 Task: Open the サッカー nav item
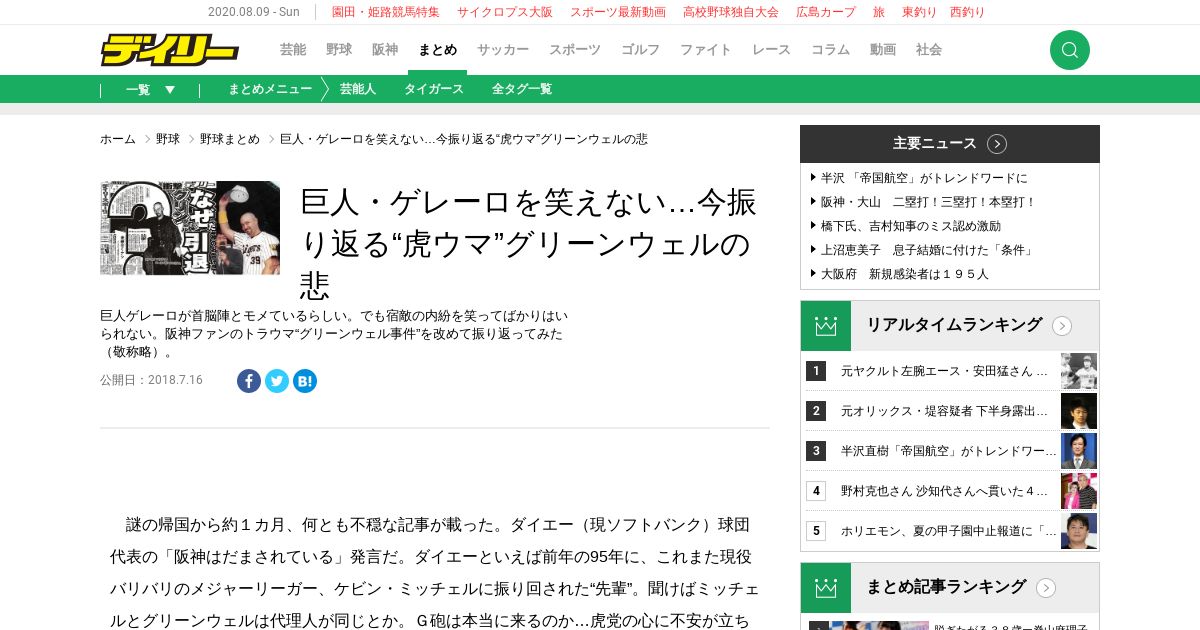[503, 50]
